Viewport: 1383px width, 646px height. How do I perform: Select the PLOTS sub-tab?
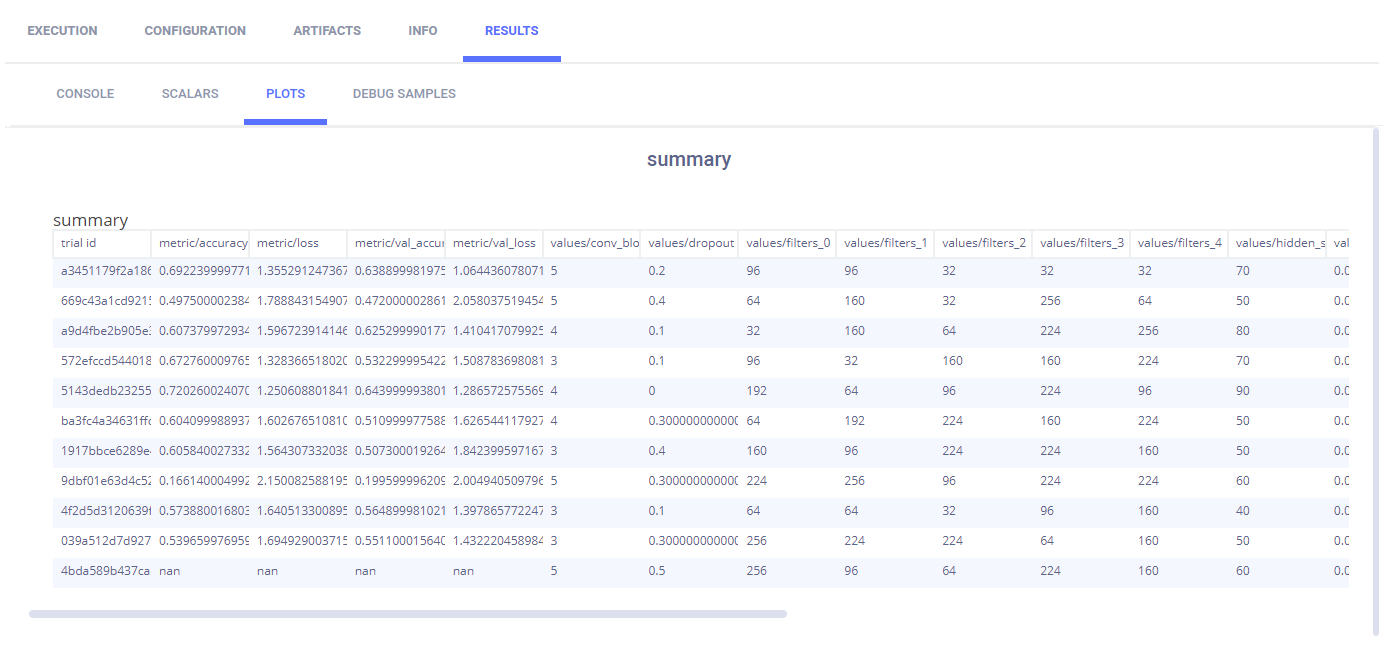[x=285, y=94]
